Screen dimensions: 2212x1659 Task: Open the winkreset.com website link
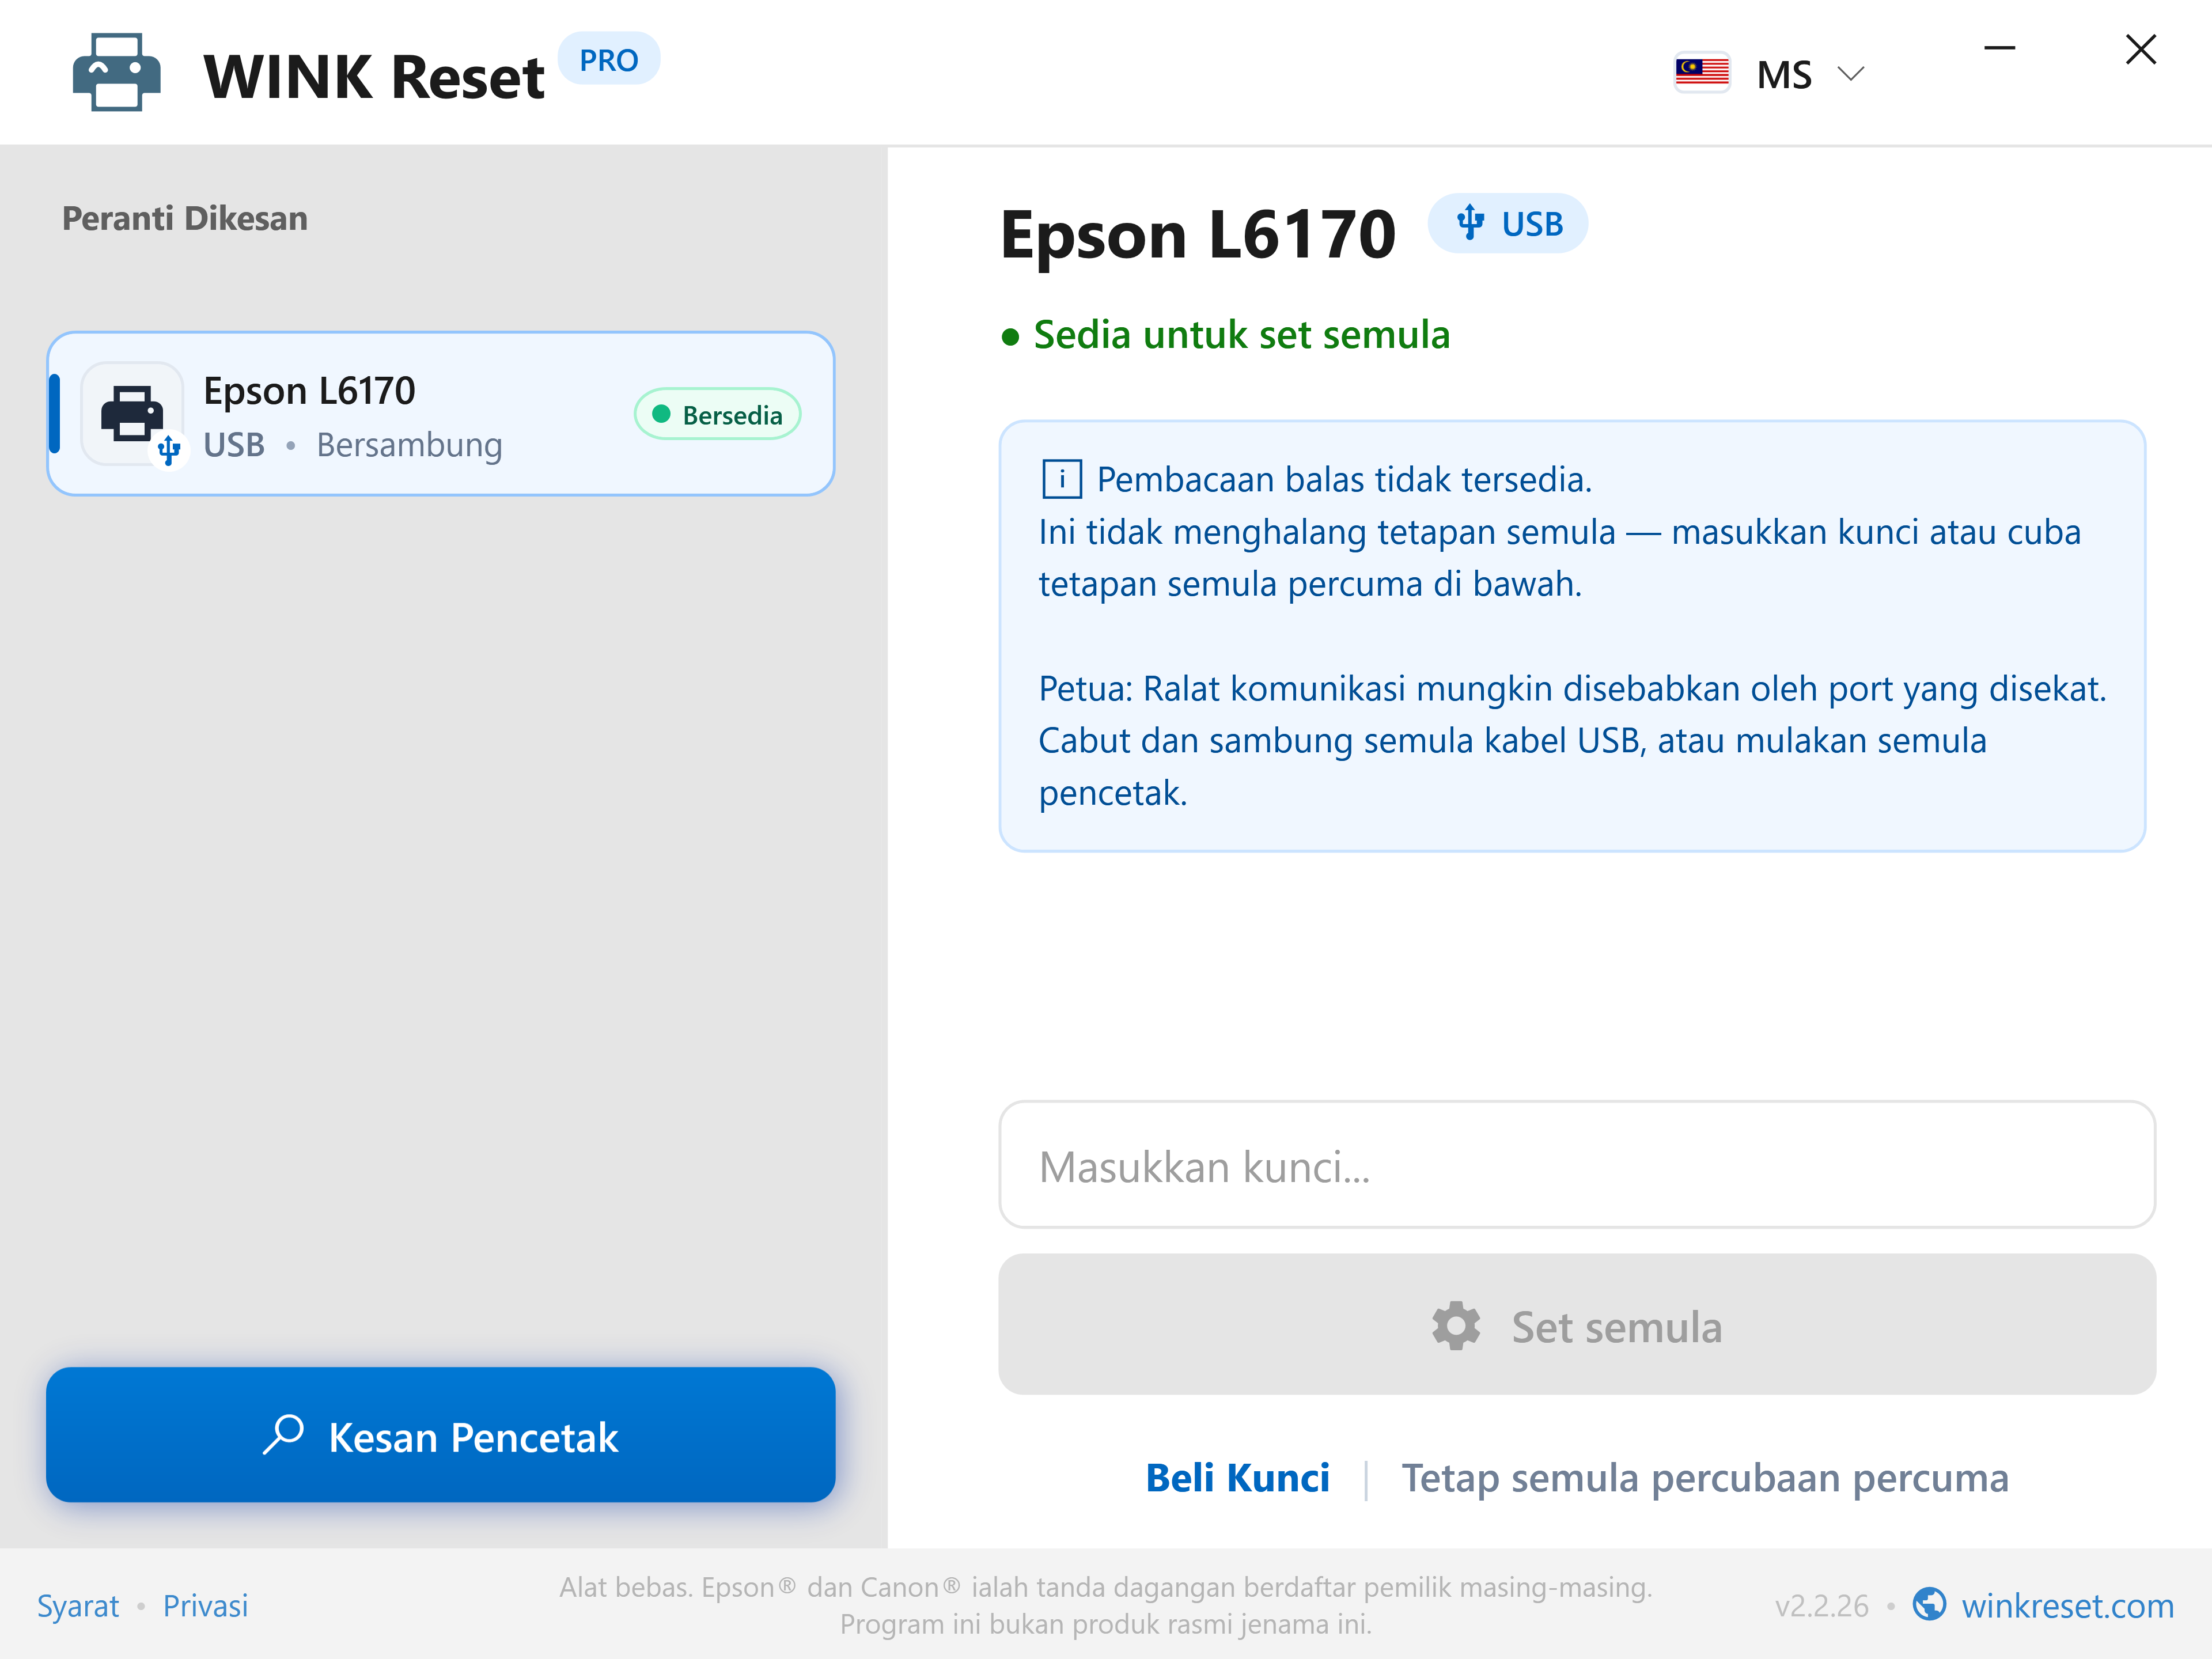pos(2067,1606)
